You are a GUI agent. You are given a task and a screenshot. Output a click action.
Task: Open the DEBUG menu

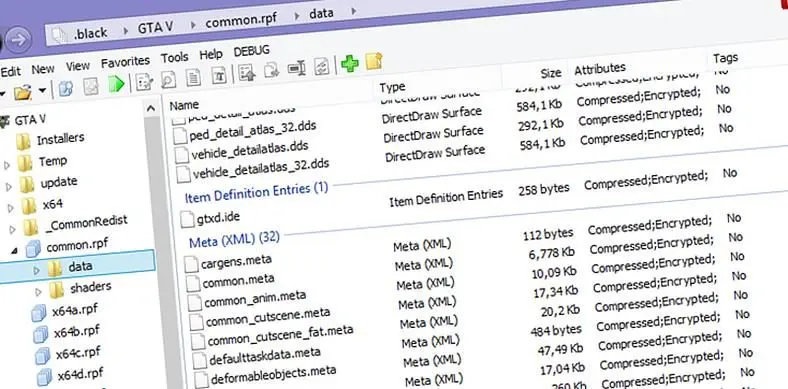251,51
